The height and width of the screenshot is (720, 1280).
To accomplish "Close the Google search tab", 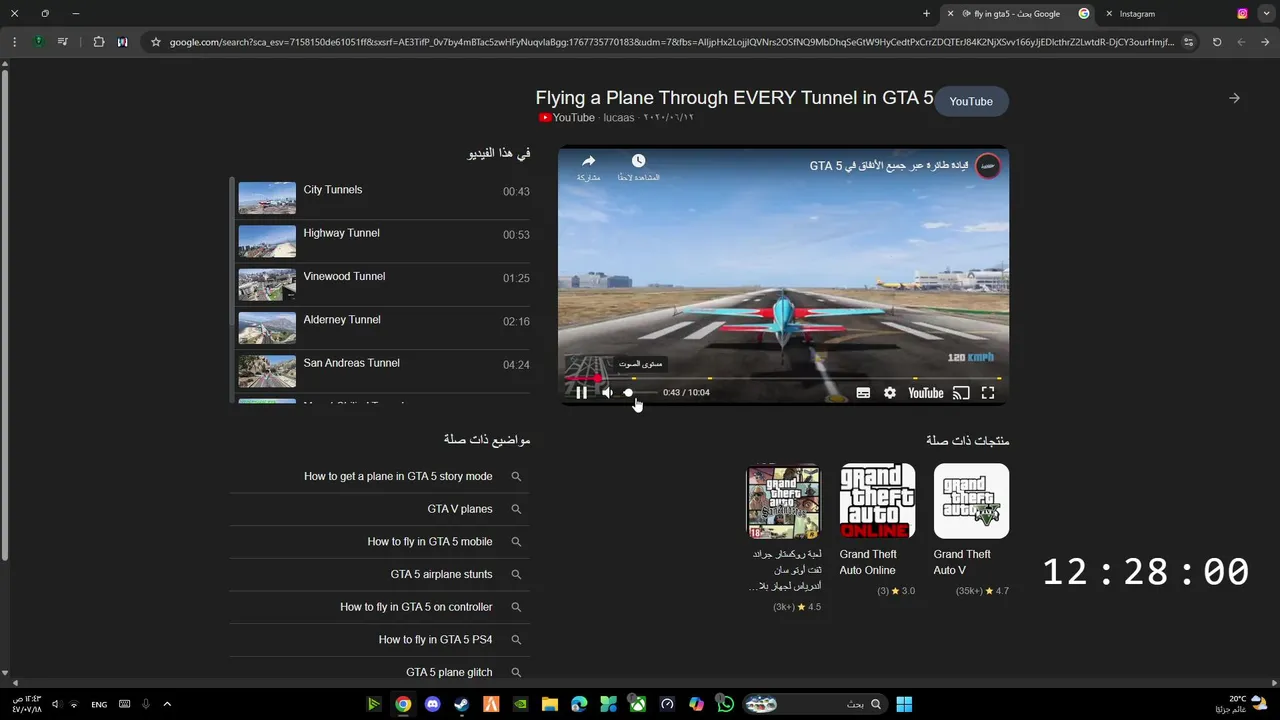I will pyautogui.click(x=951, y=14).
